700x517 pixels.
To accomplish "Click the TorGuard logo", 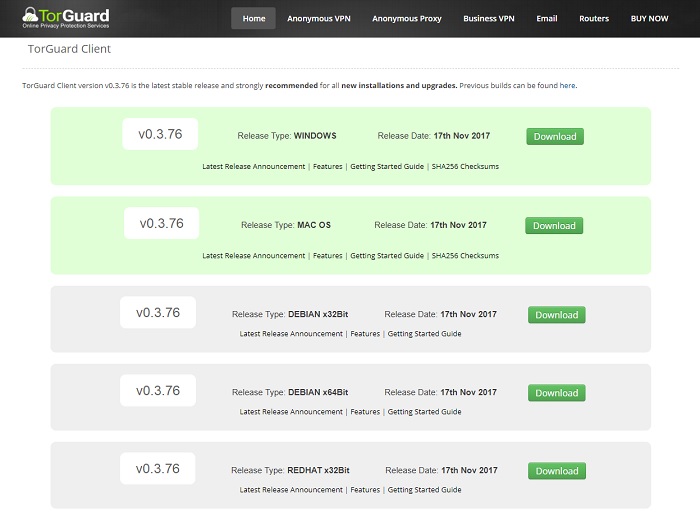I will click(x=66, y=18).
